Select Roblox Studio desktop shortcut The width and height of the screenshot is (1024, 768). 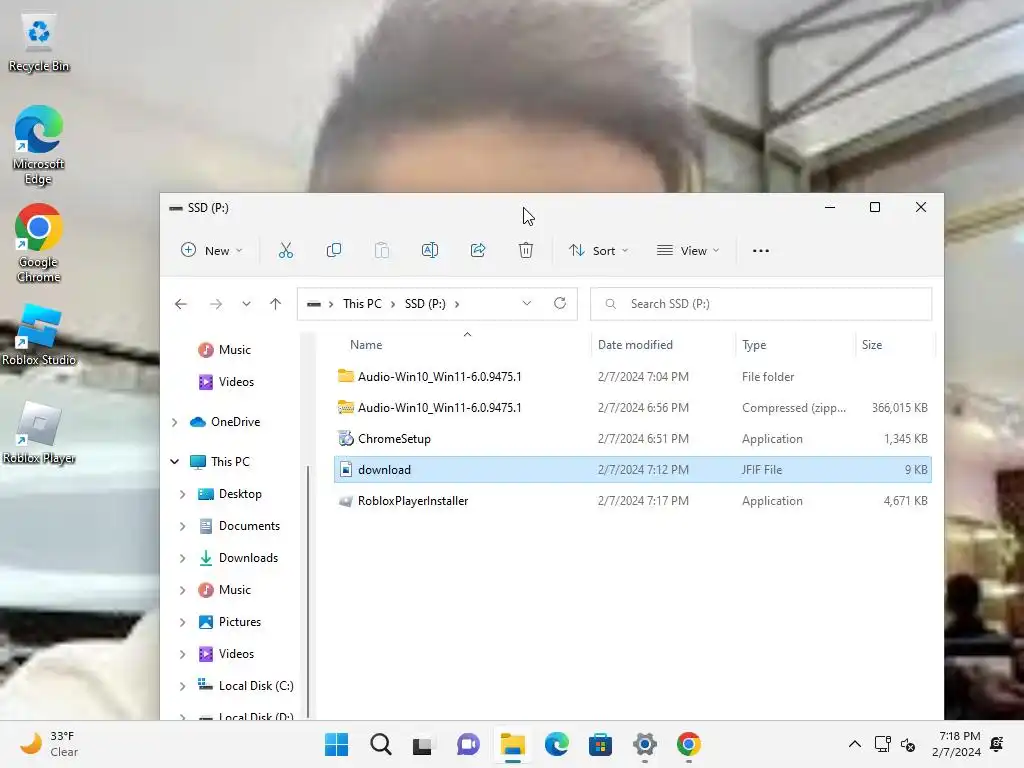coord(39,334)
